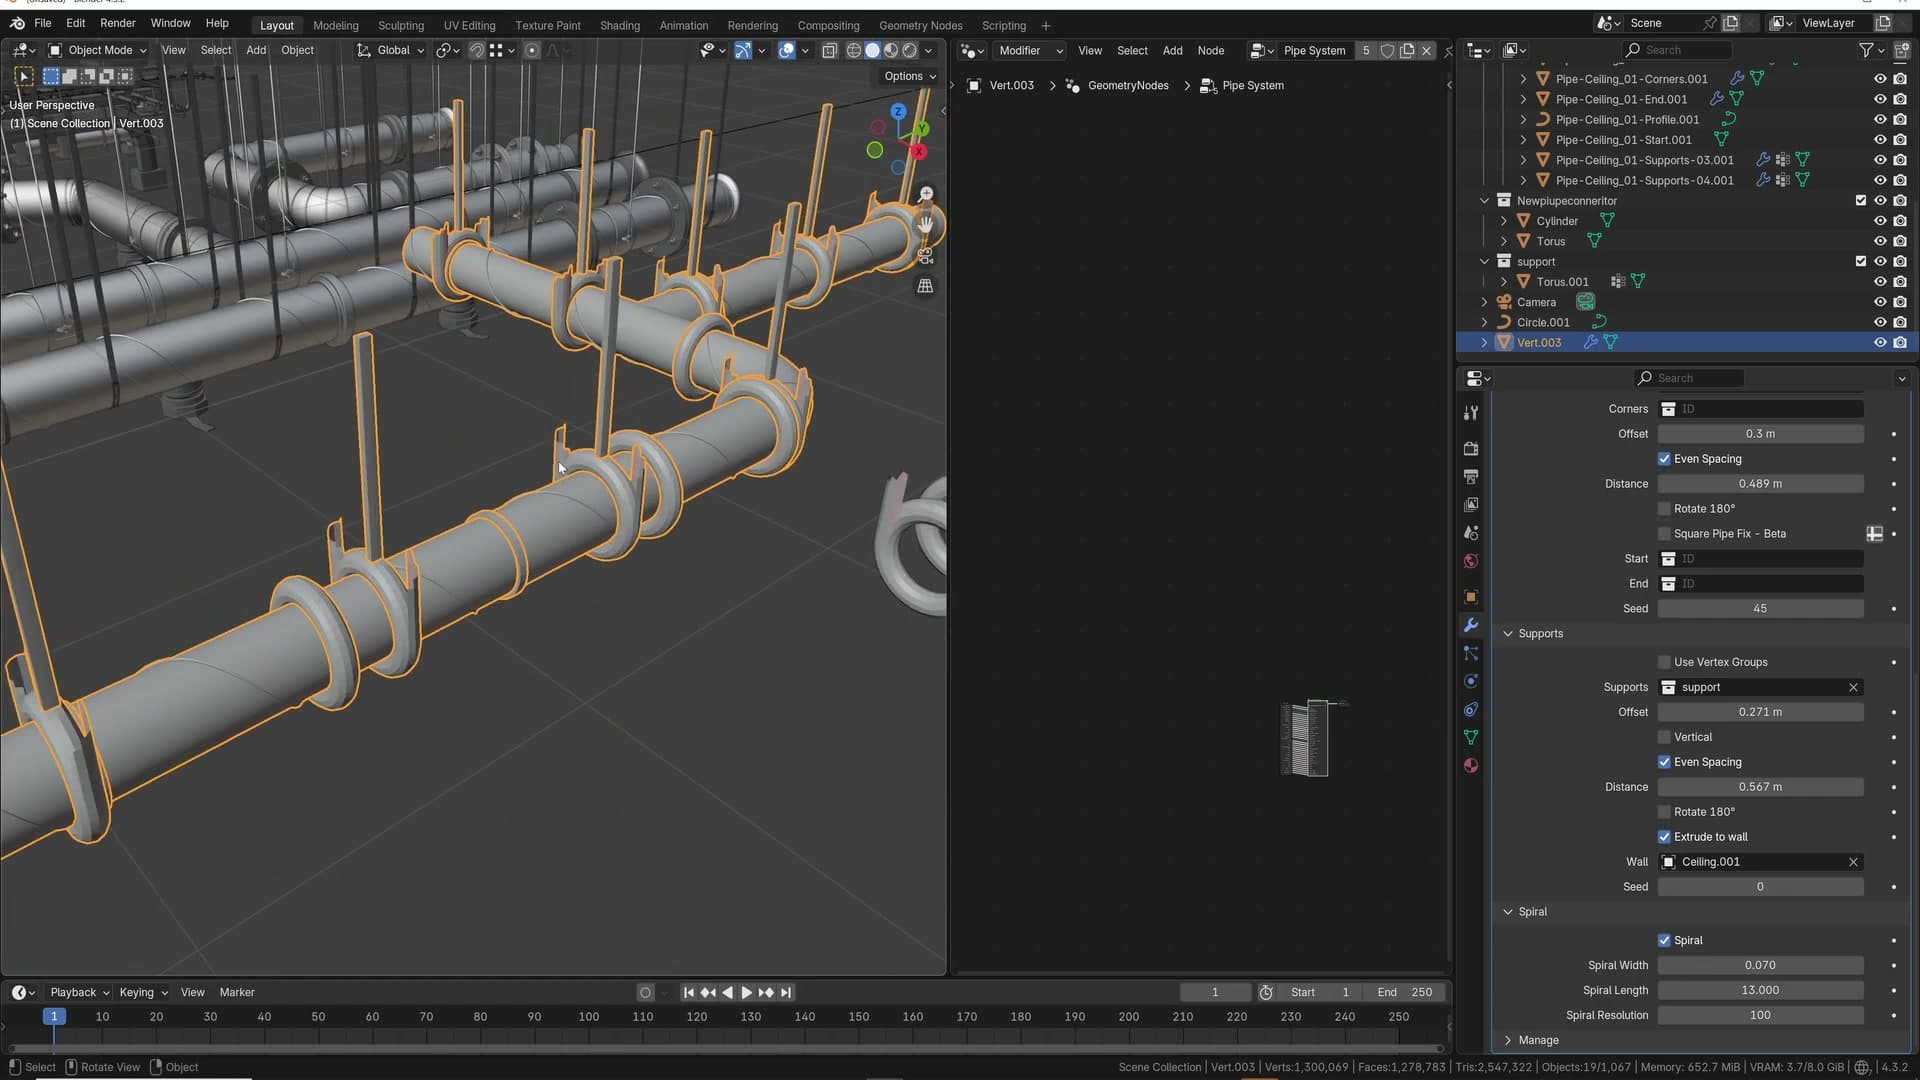Switch perspective/orthographic grid gizmo icon

(926, 286)
